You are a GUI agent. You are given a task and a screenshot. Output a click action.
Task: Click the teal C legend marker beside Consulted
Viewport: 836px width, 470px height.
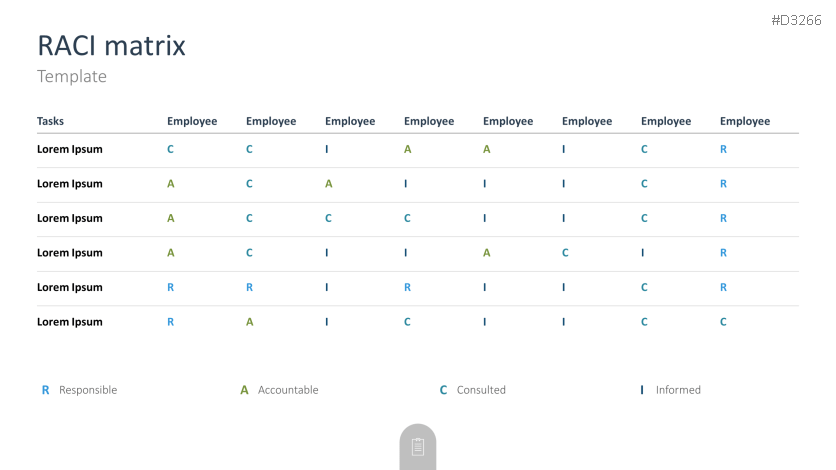[443, 390]
